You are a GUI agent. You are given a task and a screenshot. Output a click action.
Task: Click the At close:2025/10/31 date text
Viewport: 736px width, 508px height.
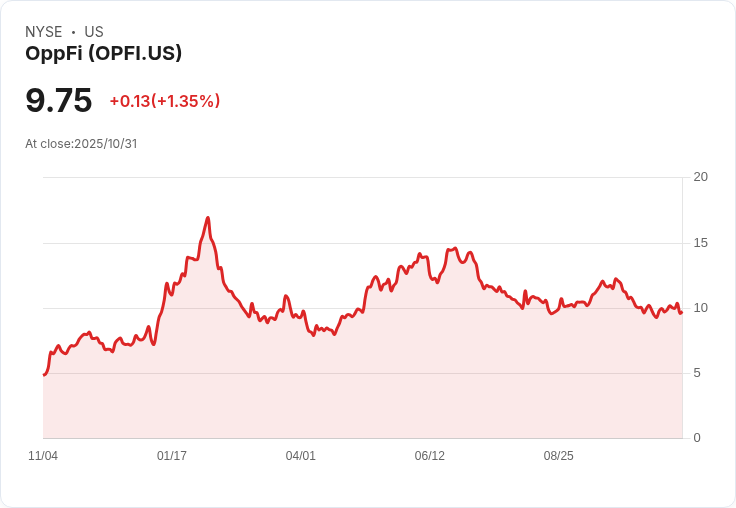click(x=81, y=144)
